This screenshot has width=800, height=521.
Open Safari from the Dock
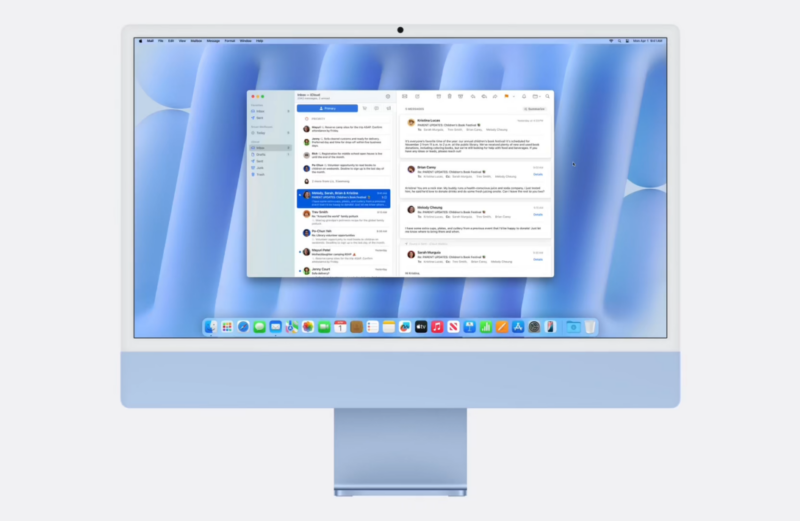243,327
